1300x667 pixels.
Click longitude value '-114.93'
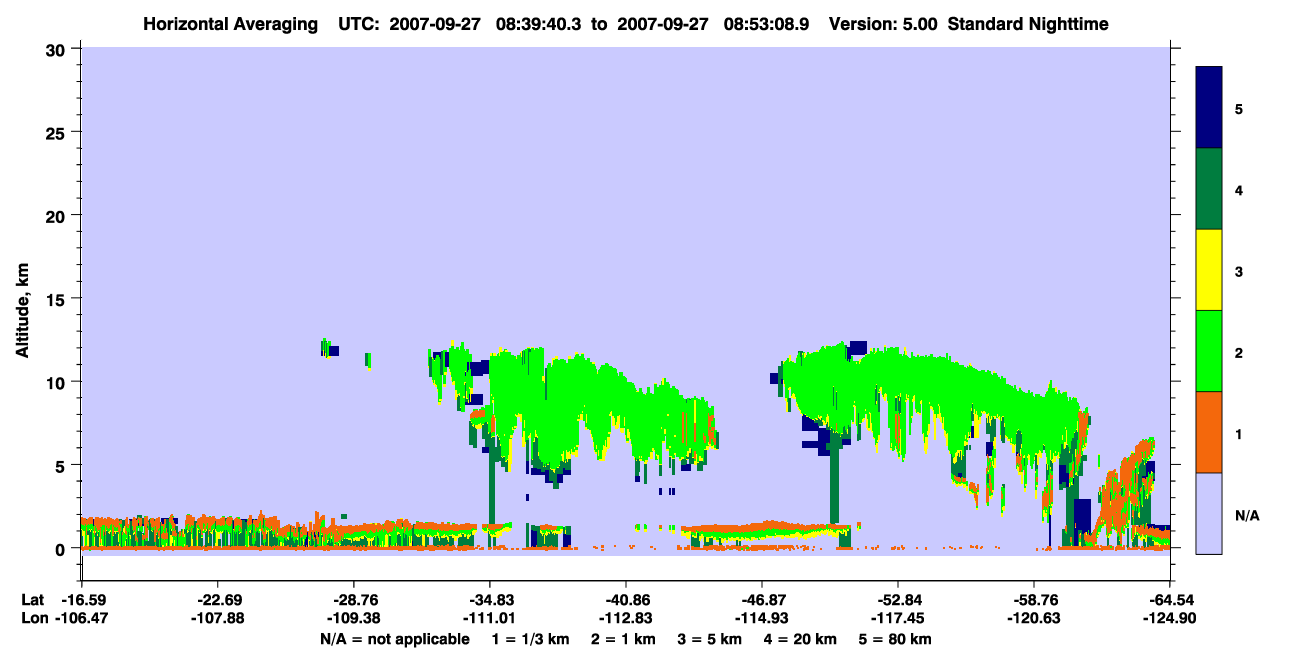coord(762,618)
